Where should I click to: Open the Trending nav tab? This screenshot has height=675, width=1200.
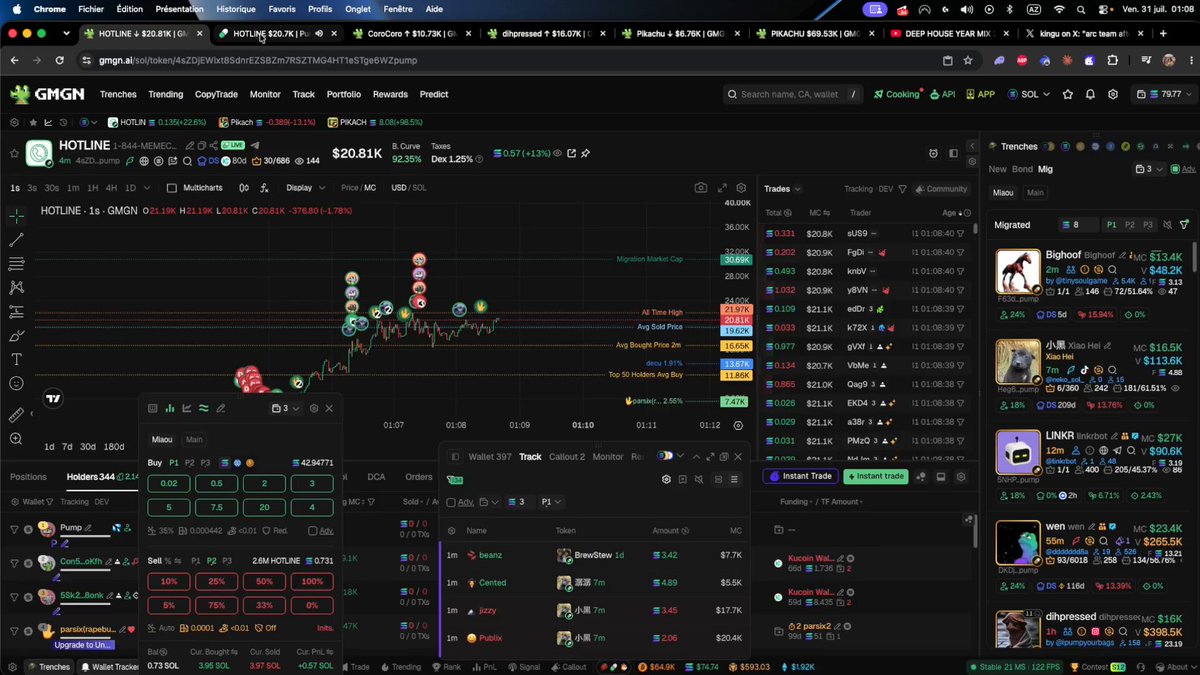click(x=166, y=94)
